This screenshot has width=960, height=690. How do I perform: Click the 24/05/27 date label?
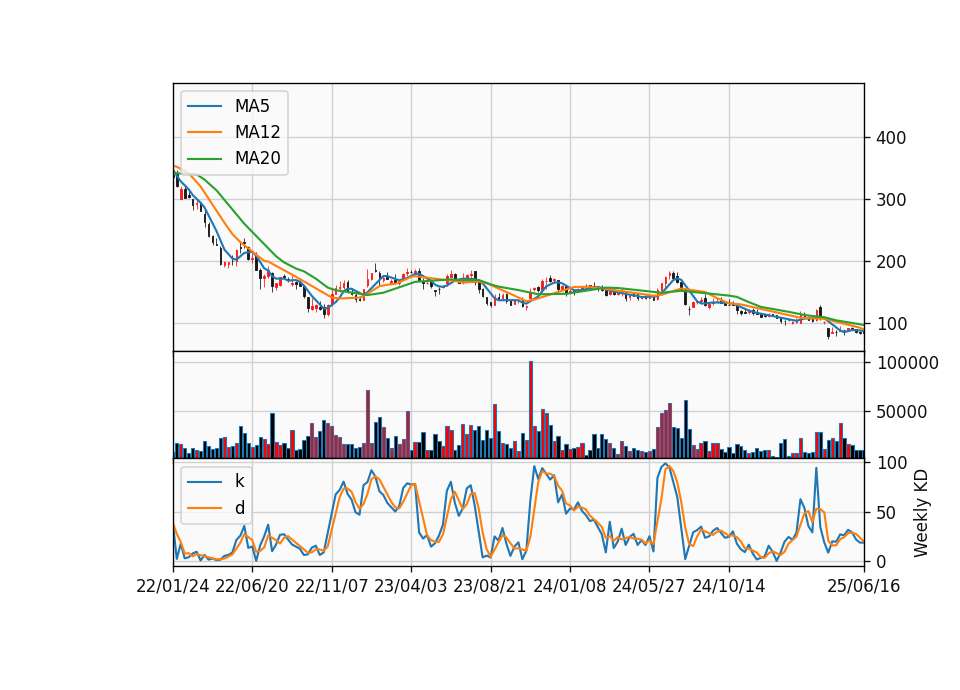pyautogui.click(x=649, y=586)
